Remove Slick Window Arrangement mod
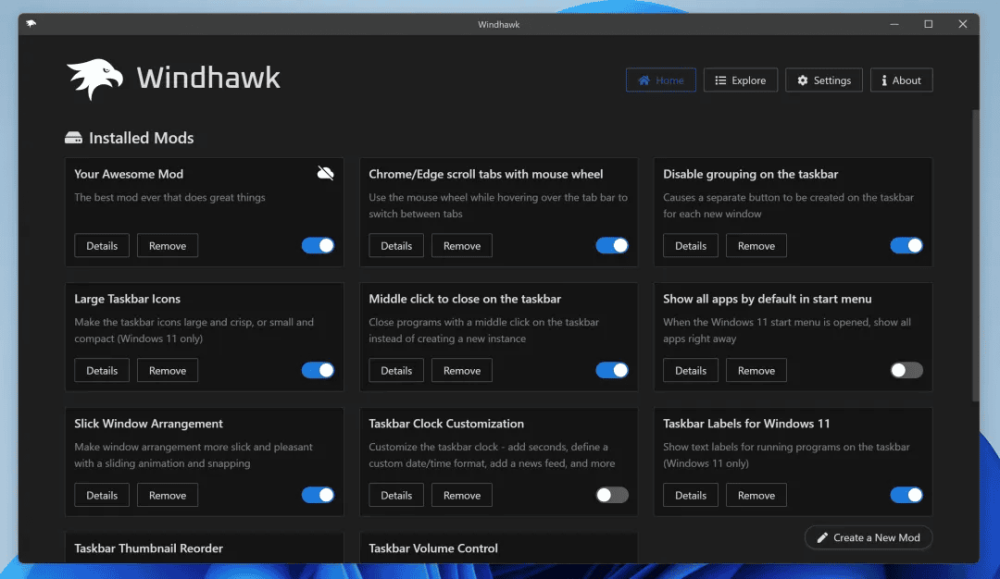This screenshot has width=1000, height=579. (x=168, y=495)
